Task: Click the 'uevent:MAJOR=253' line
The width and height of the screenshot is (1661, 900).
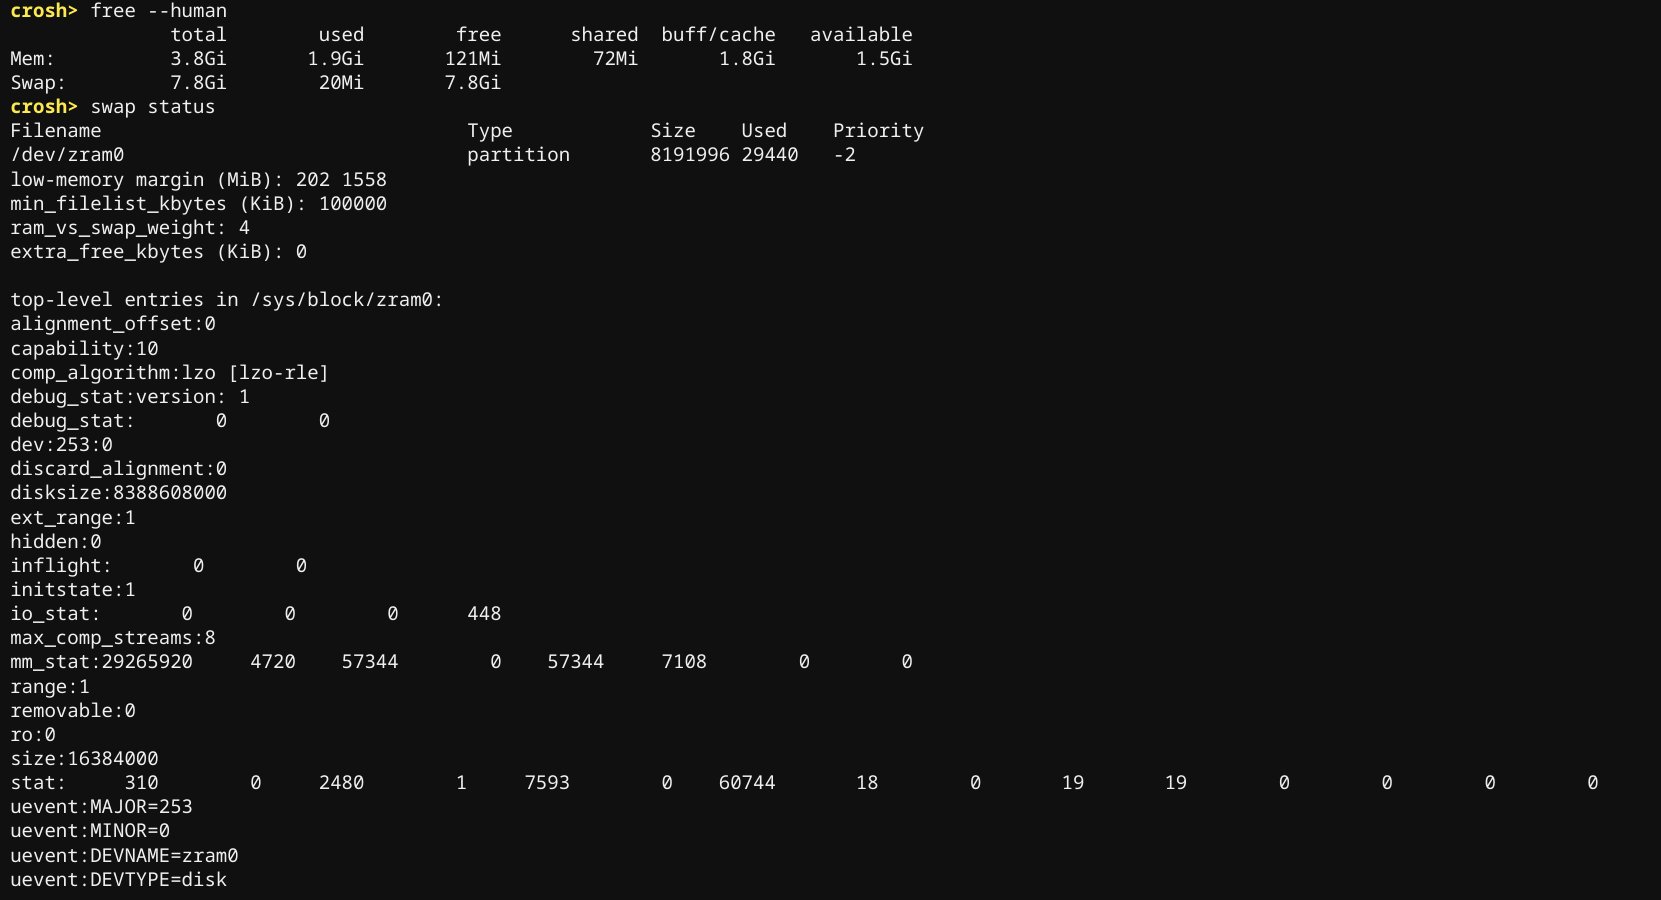Action: point(101,807)
